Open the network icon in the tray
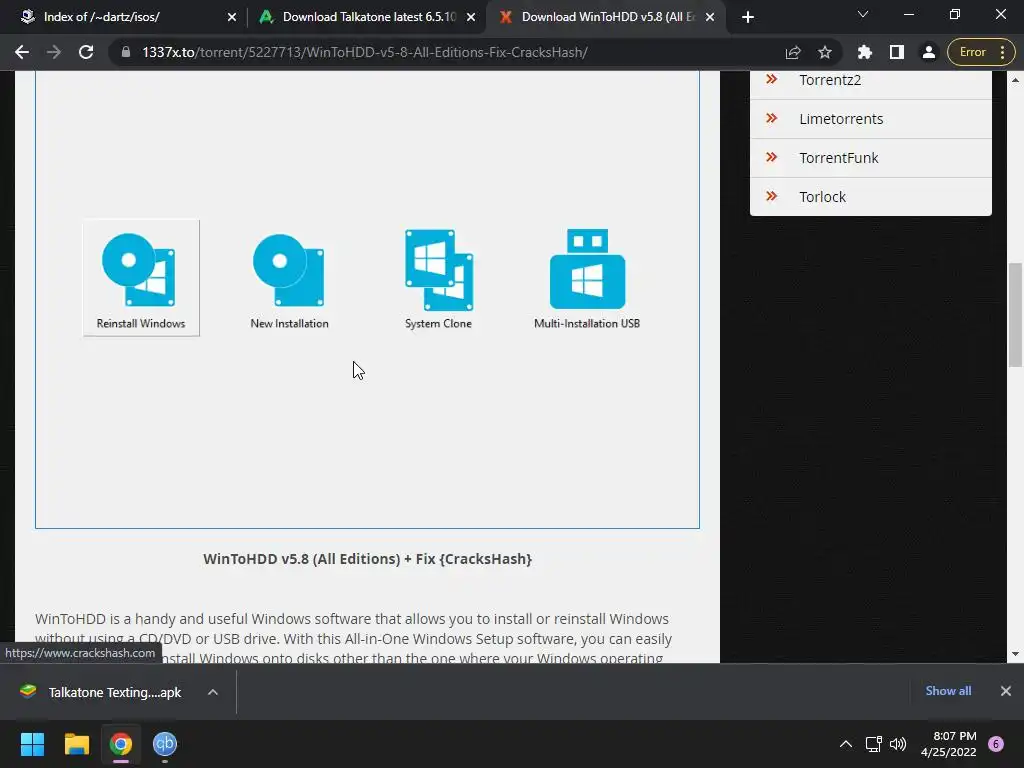Viewport: 1024px width, 768px height. (873, 744)
